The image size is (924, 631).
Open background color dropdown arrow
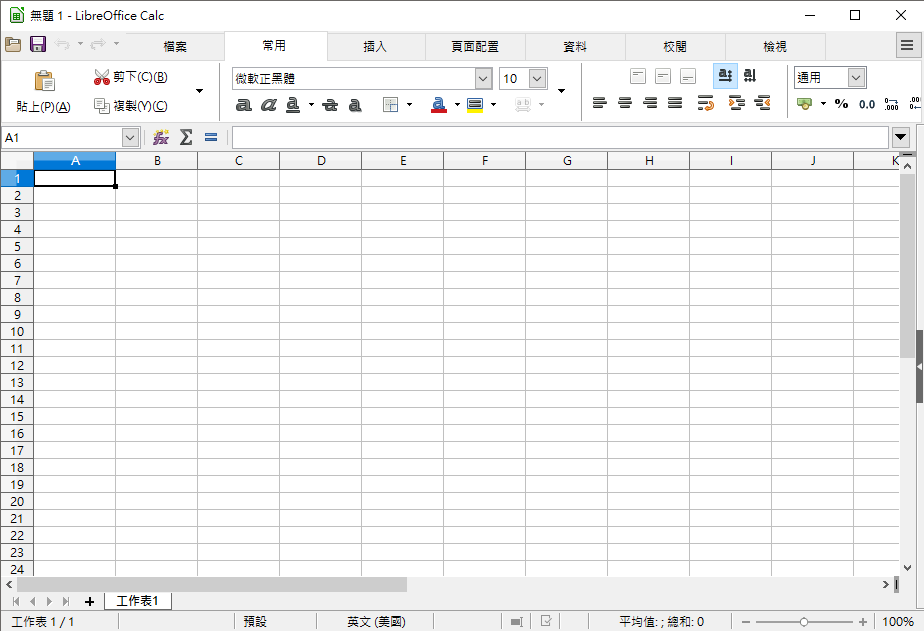tap(493, 105)
